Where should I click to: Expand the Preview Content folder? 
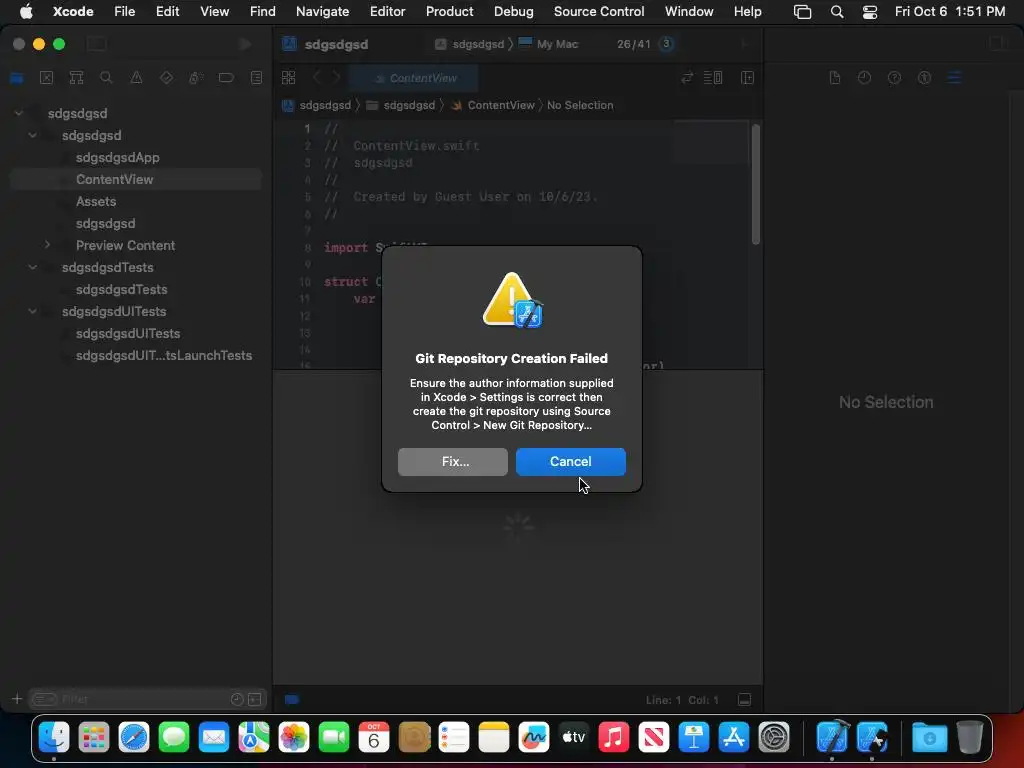tap(47, 245)
